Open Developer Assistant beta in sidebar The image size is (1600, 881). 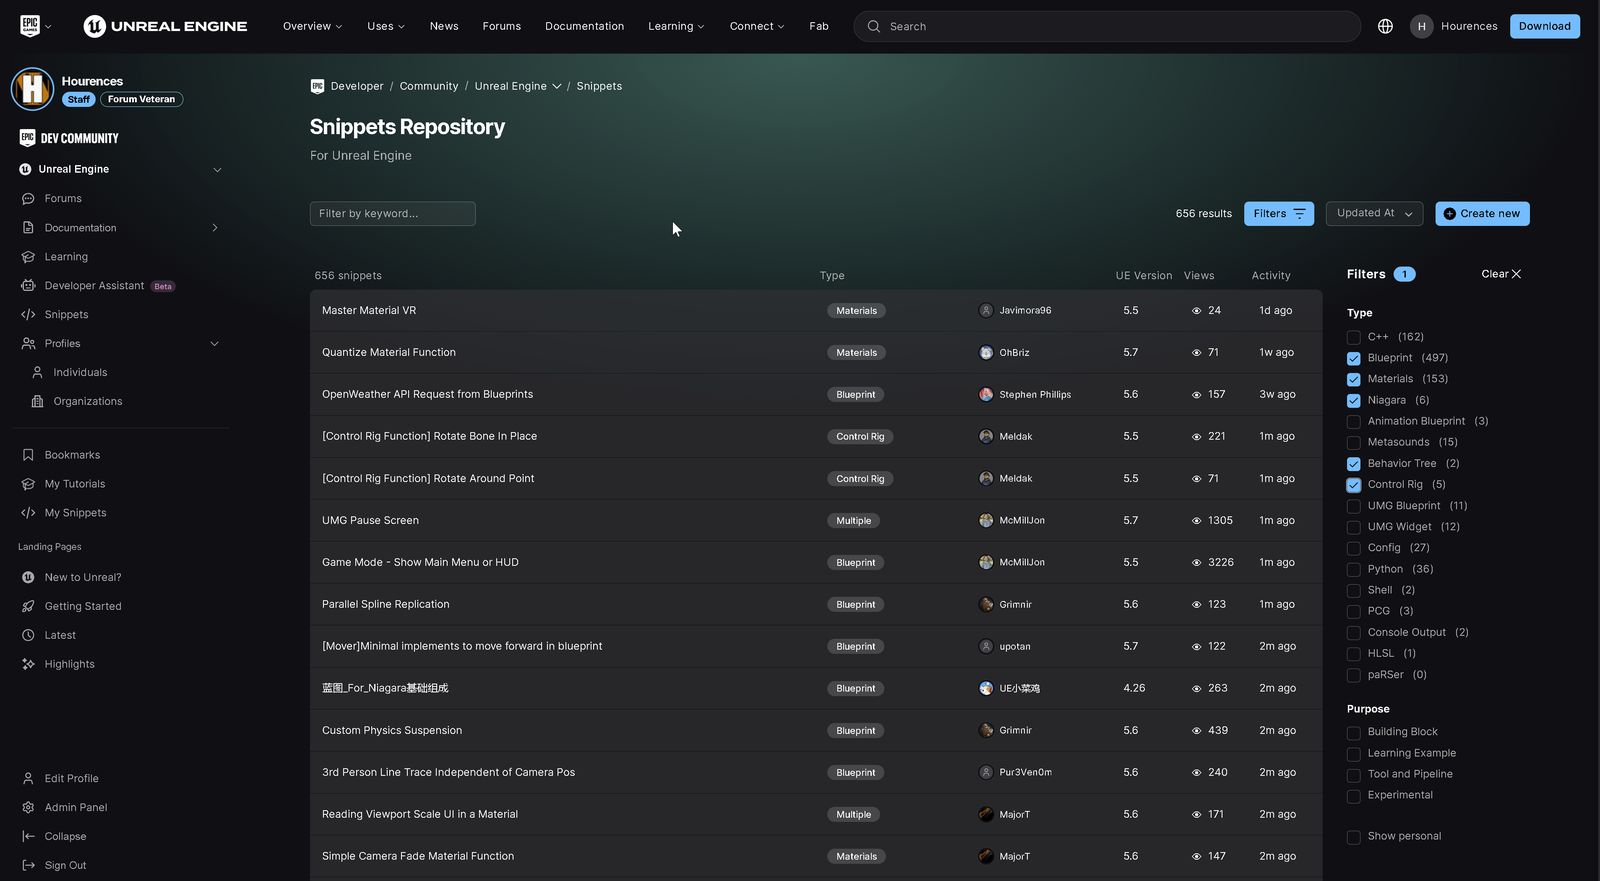(94, 286)
